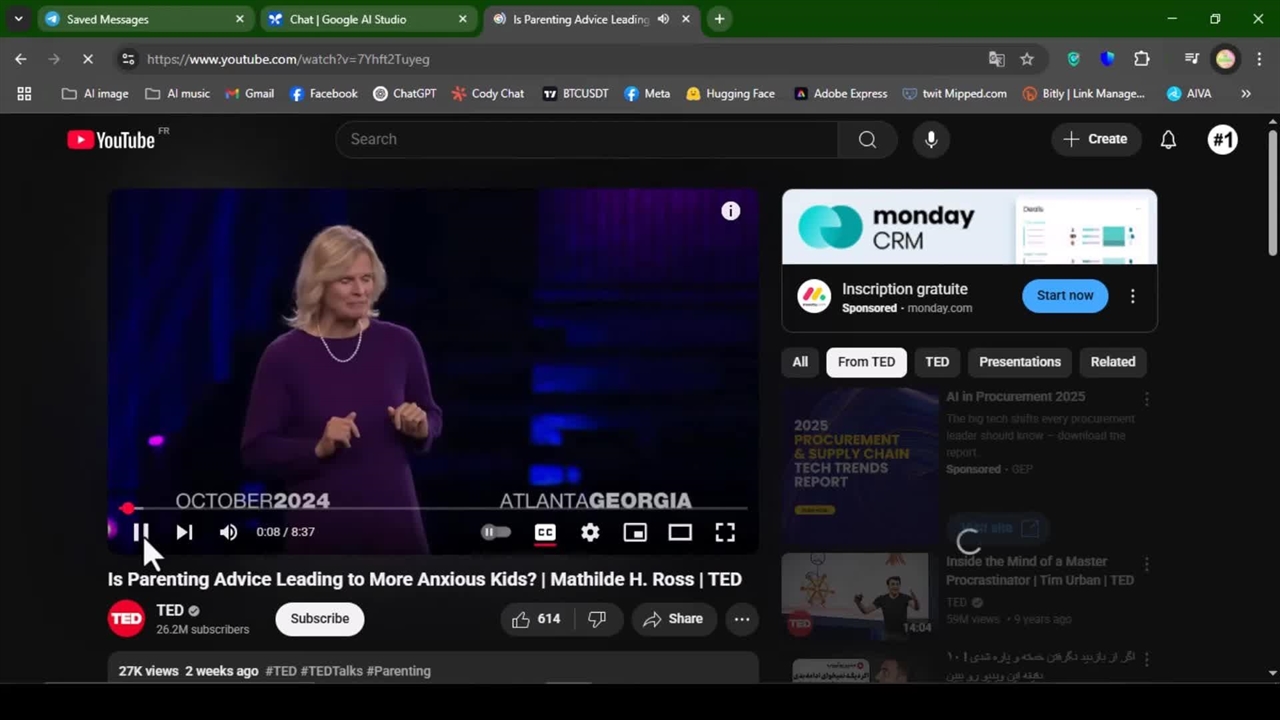Open the player settings gear
Screen dimensions: 1280x720
pyautogui.click(x=590, y=532)
